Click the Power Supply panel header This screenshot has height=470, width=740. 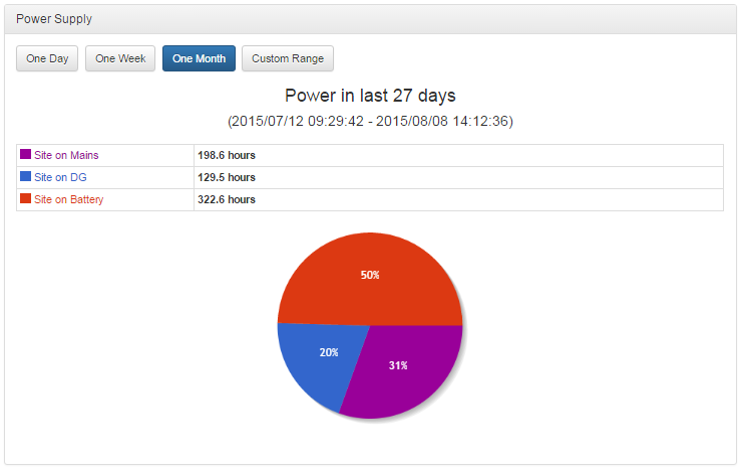[370, 19]
